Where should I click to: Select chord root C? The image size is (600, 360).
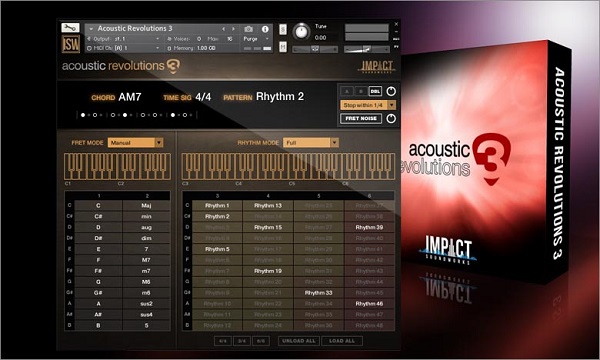coord(98,205)
